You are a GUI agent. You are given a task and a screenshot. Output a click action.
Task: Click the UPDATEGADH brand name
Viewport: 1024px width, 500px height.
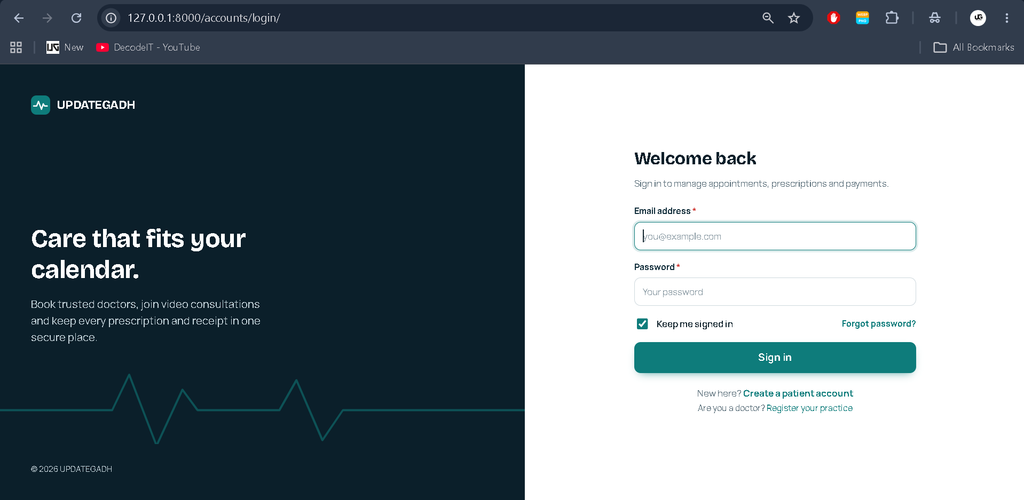pyautogui.click(x=96, y=105)
